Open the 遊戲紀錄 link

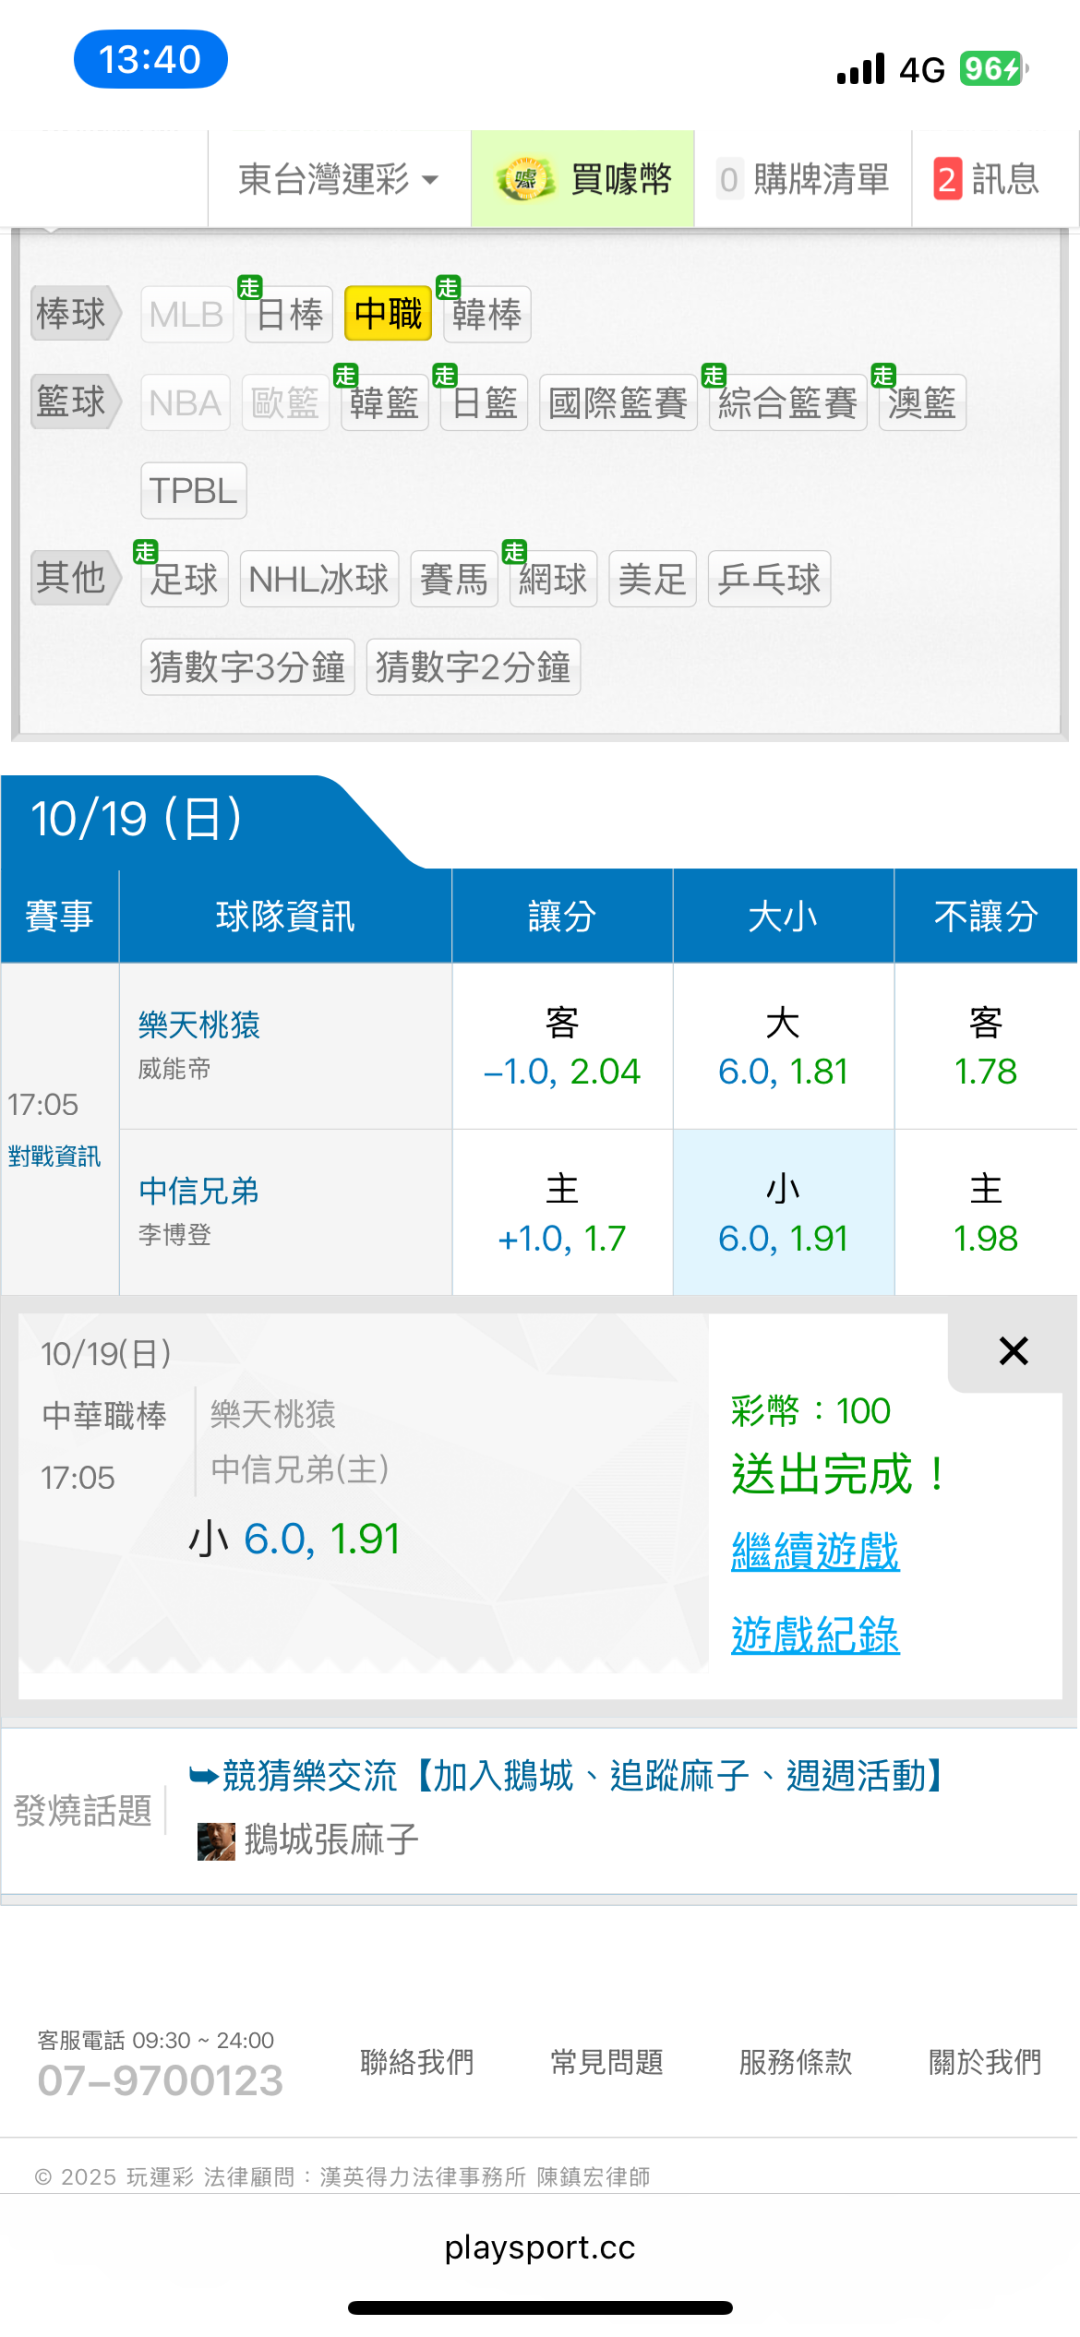pos(815,1636)
